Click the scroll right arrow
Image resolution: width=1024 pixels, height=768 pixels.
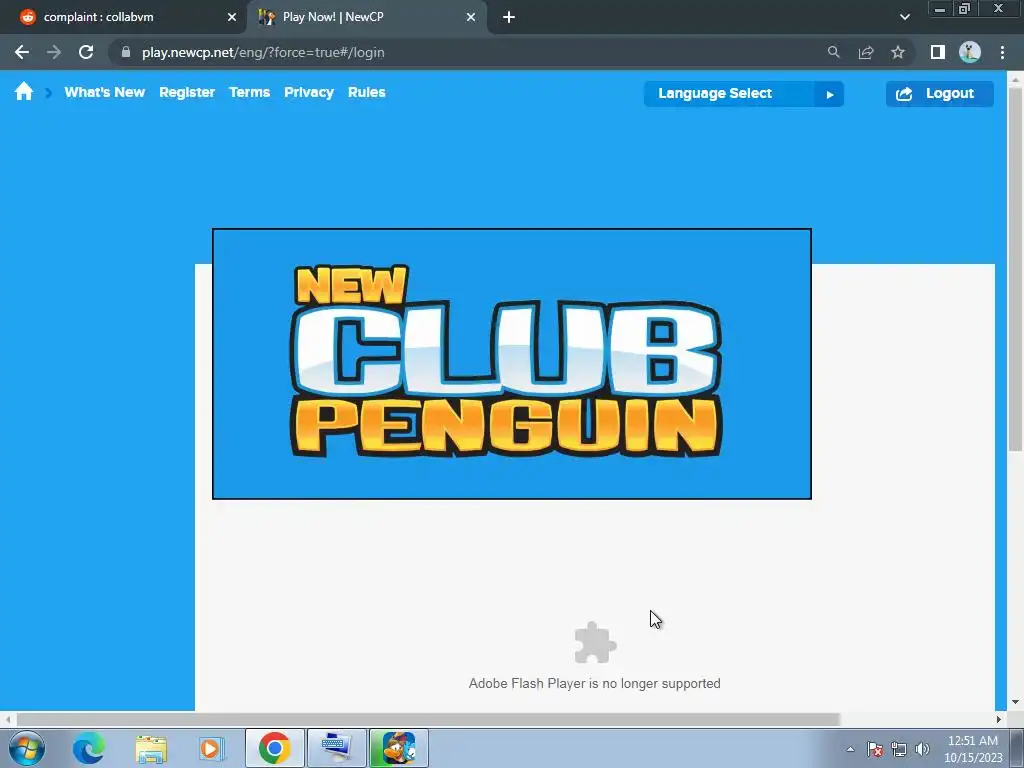(x=998, y=719)
